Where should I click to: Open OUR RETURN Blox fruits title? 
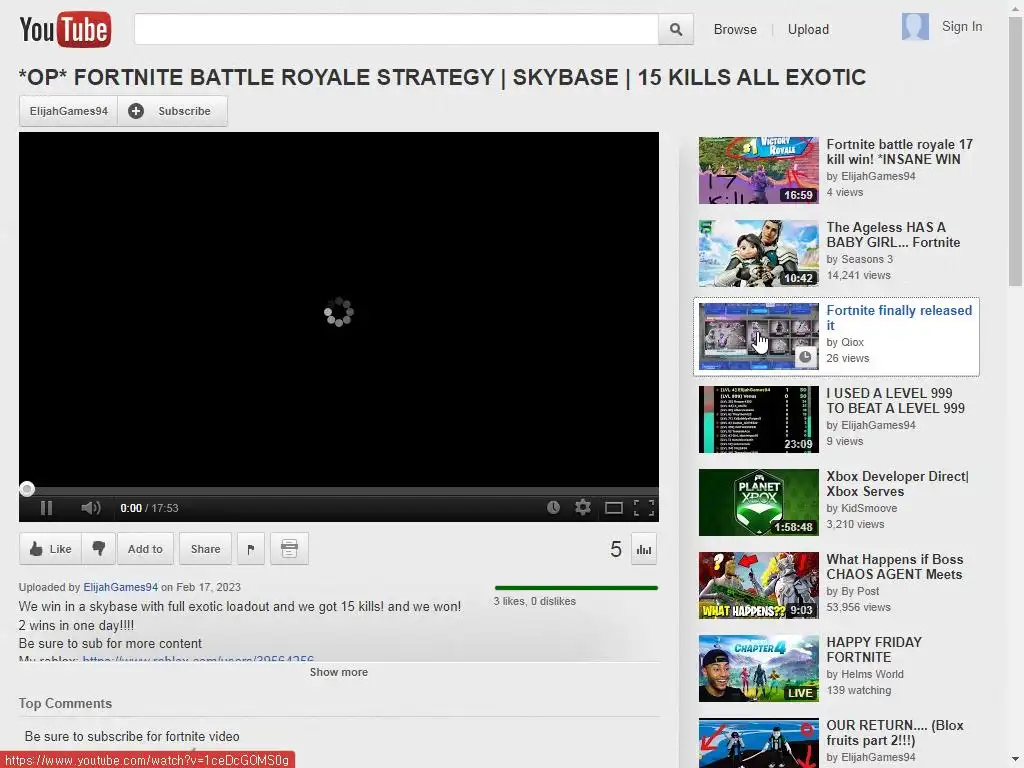click(x=895, y=732)
